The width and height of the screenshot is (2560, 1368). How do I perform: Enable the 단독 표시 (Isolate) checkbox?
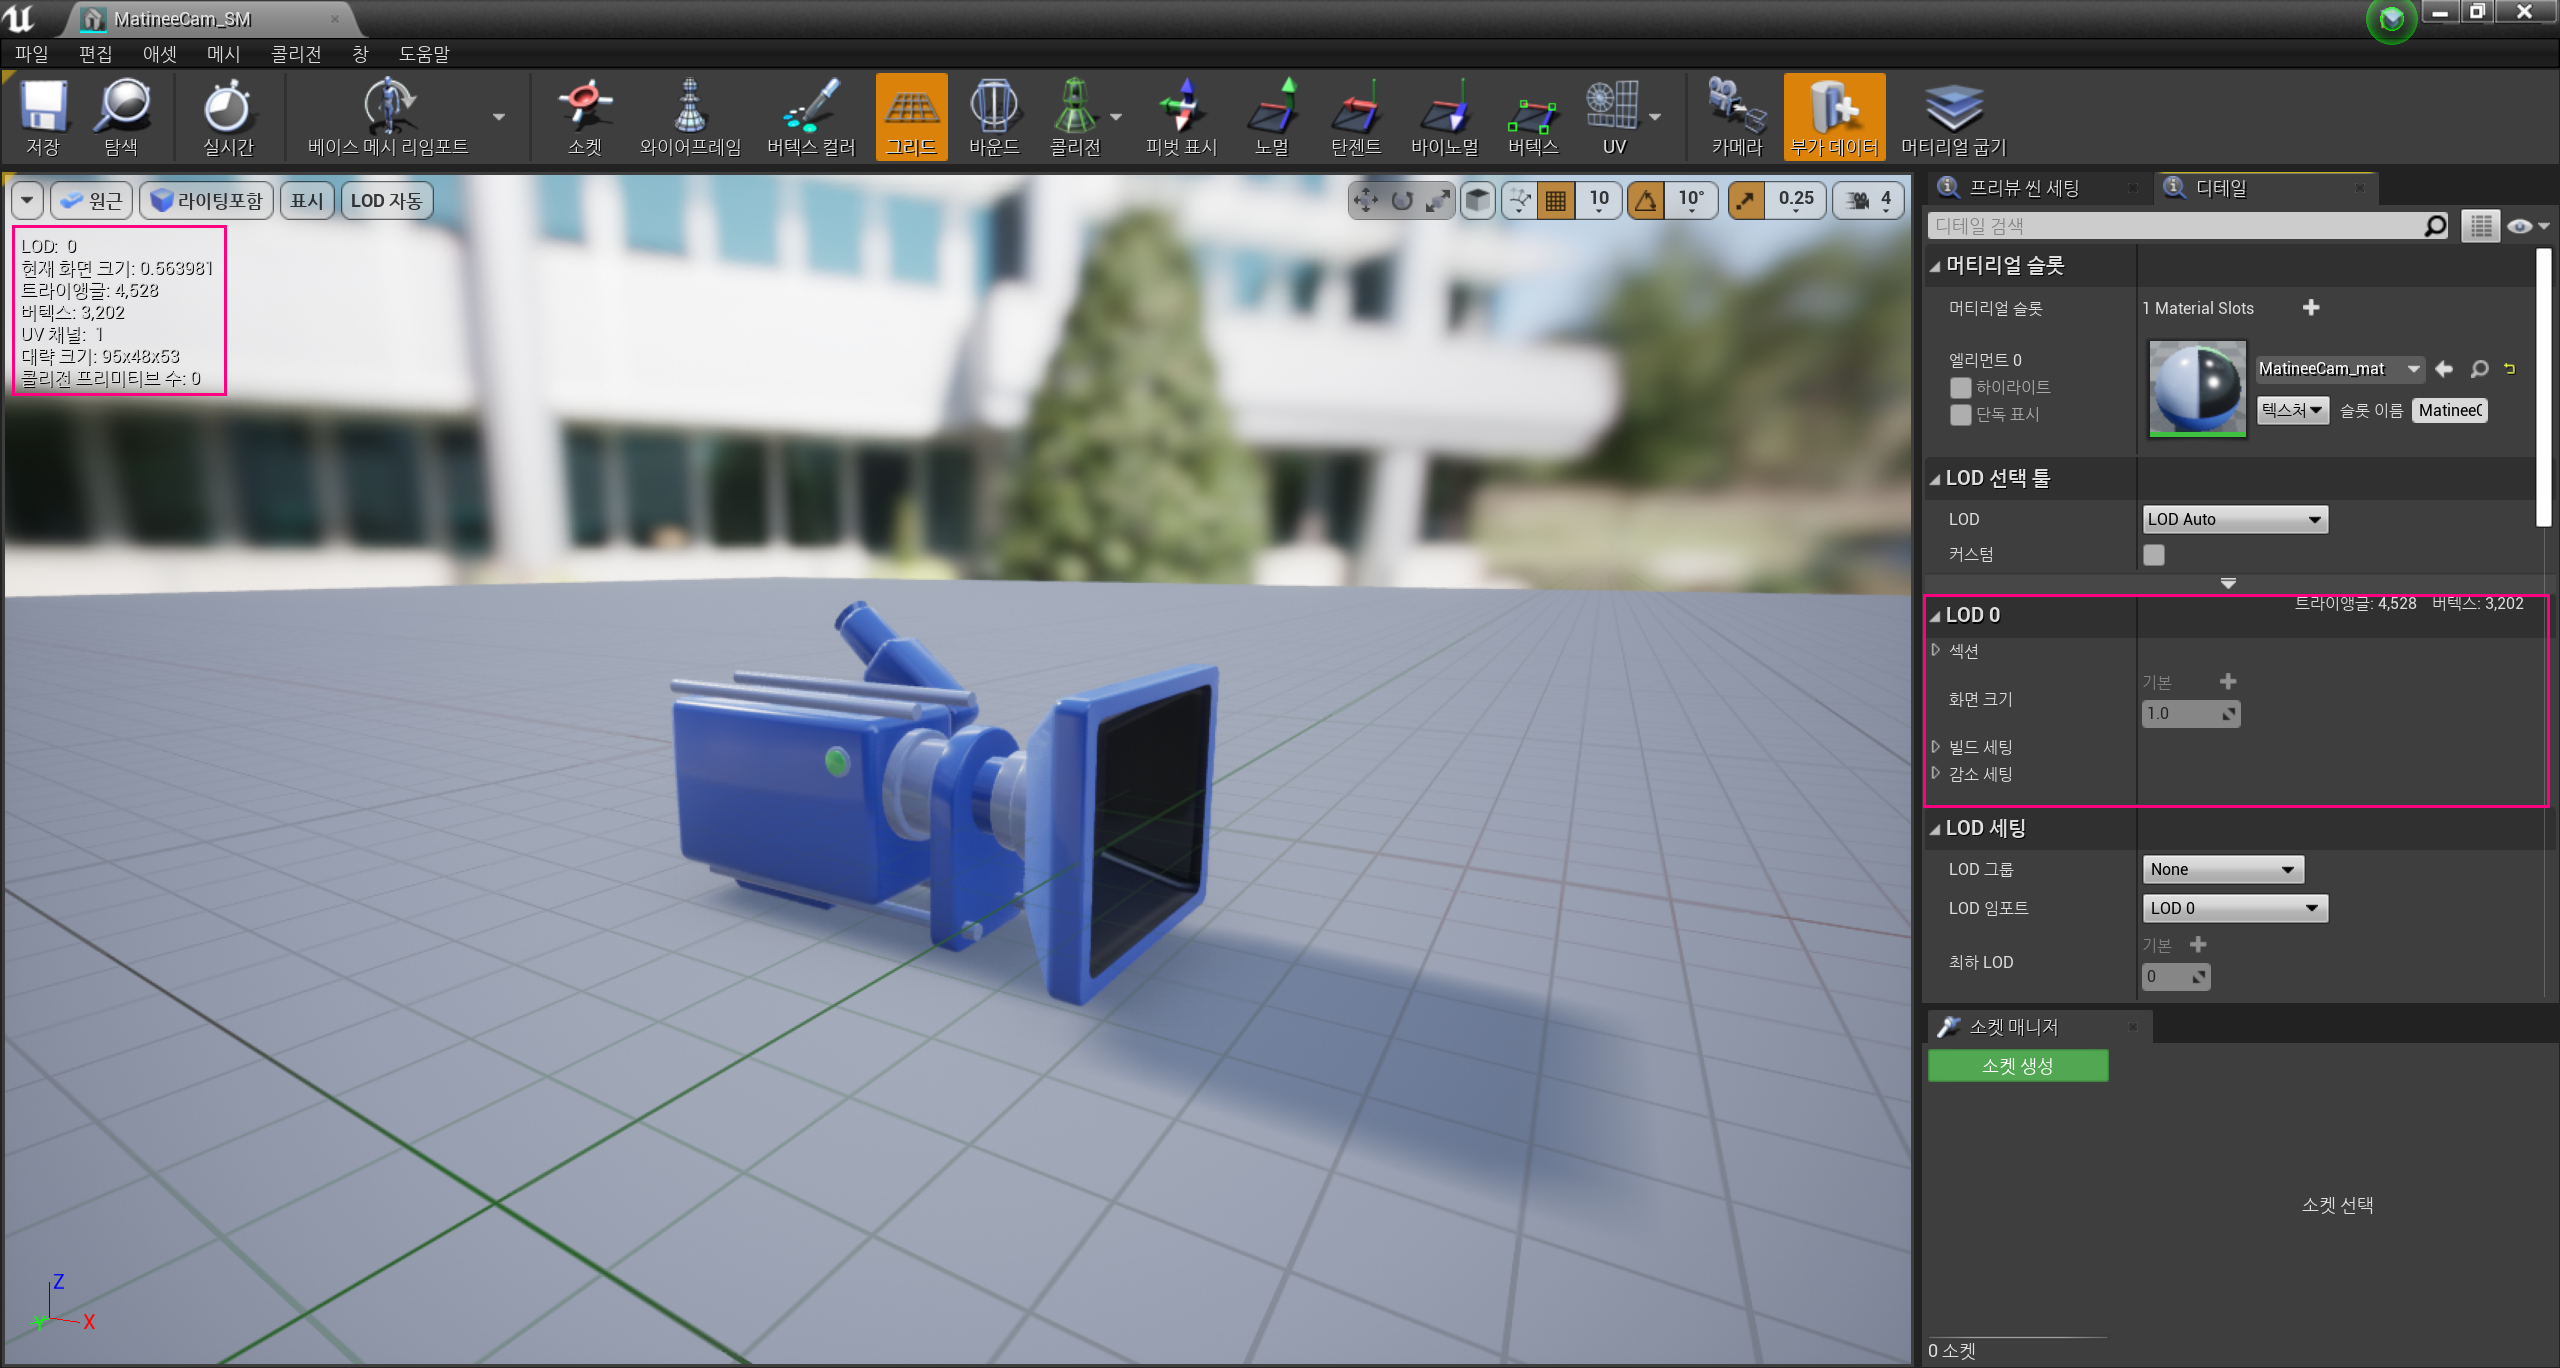coord(1960,414)
